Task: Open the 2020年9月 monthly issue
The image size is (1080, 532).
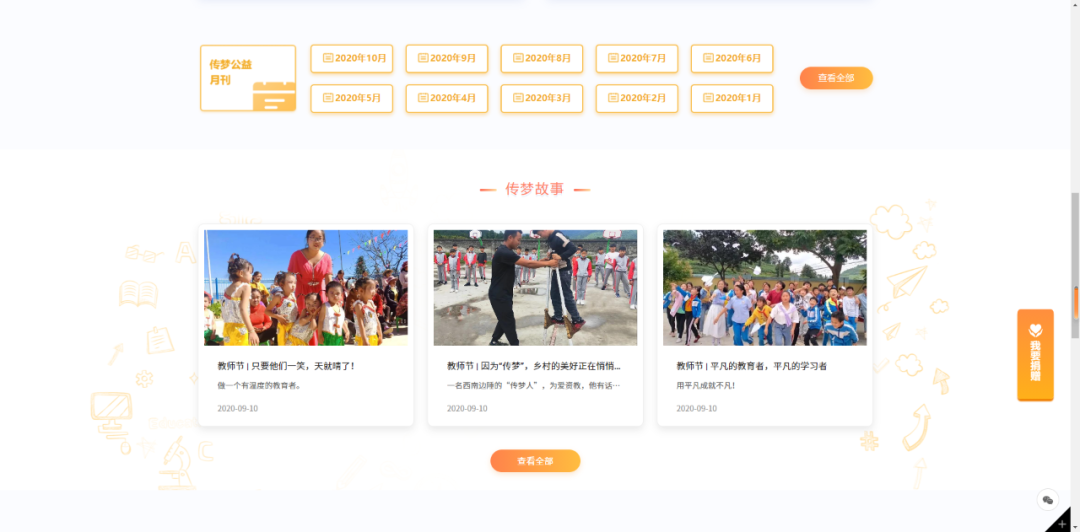Action: click(446, 58)
